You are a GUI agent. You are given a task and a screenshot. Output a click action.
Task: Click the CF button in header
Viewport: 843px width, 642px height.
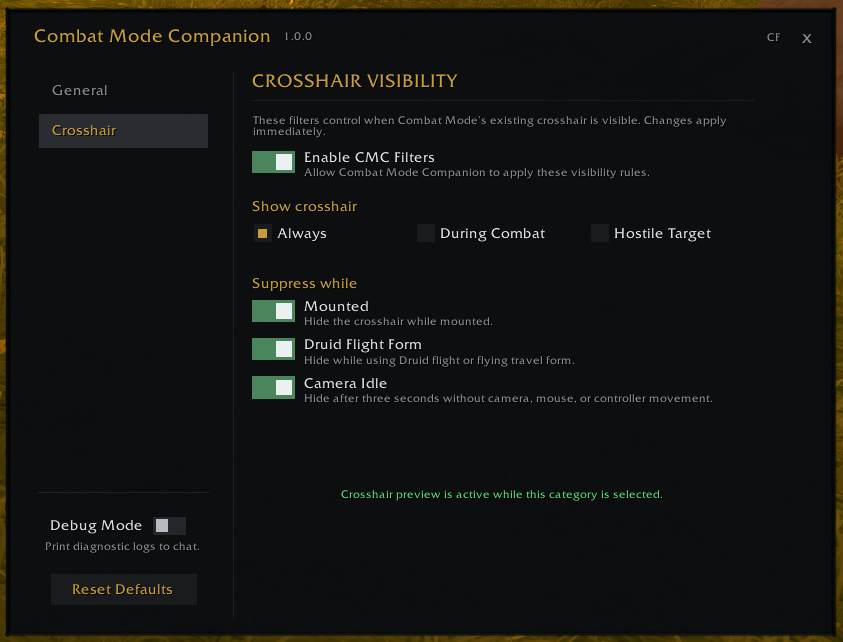click(x=773, y=37)
